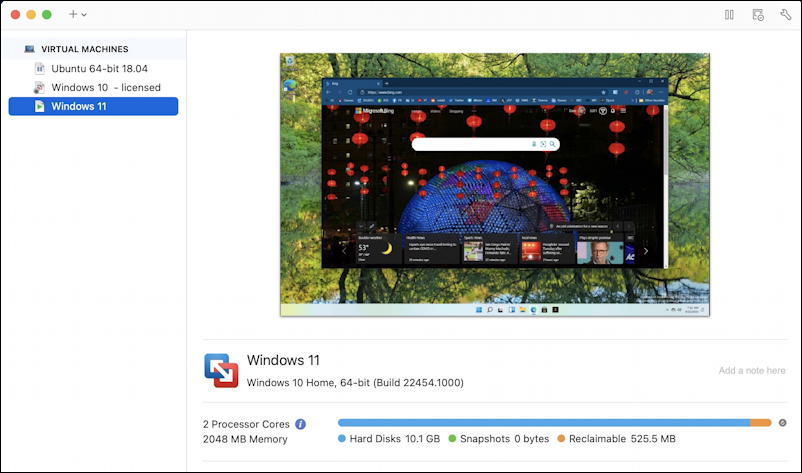Select the Windows 11 virtual machine row
Image resolution: width=802 pixels, height=473 pixels.
point(93,106)
